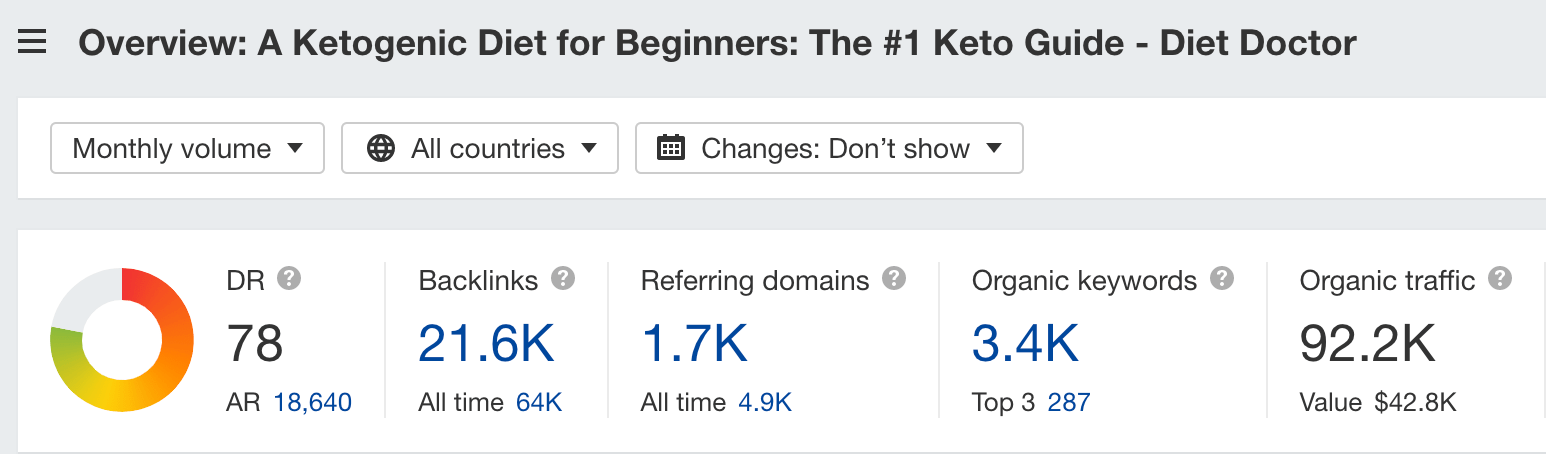1546x454 pixels.
Task: Open the 1.7K referring domains report
Action: [694, 343]
